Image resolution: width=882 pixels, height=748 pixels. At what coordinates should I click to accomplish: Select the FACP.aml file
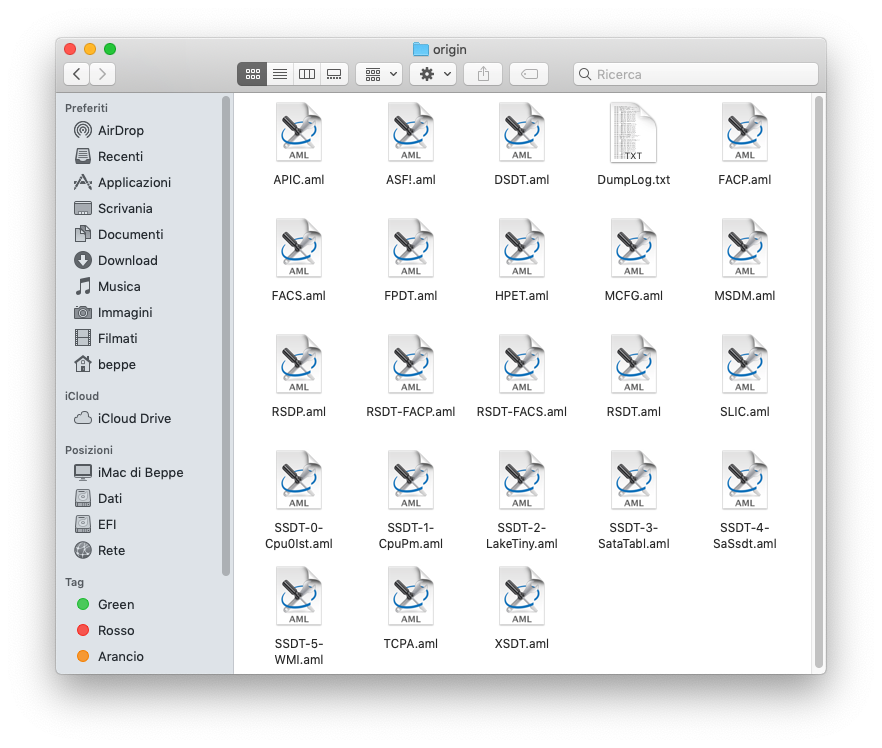[x=745, y=144]
